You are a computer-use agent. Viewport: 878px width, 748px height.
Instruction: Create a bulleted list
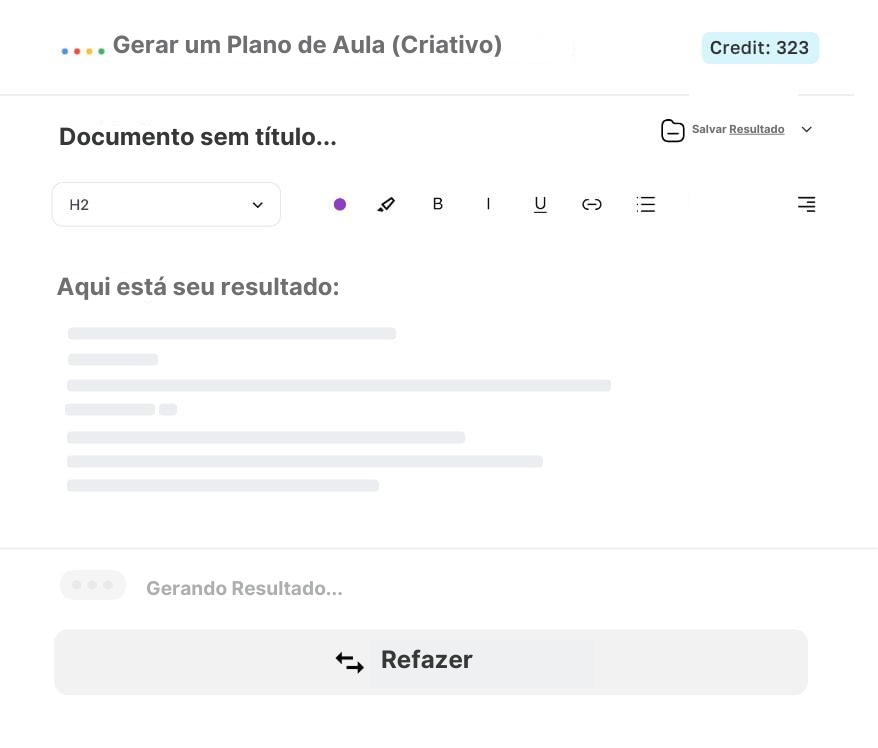click(x=646, y=204)
